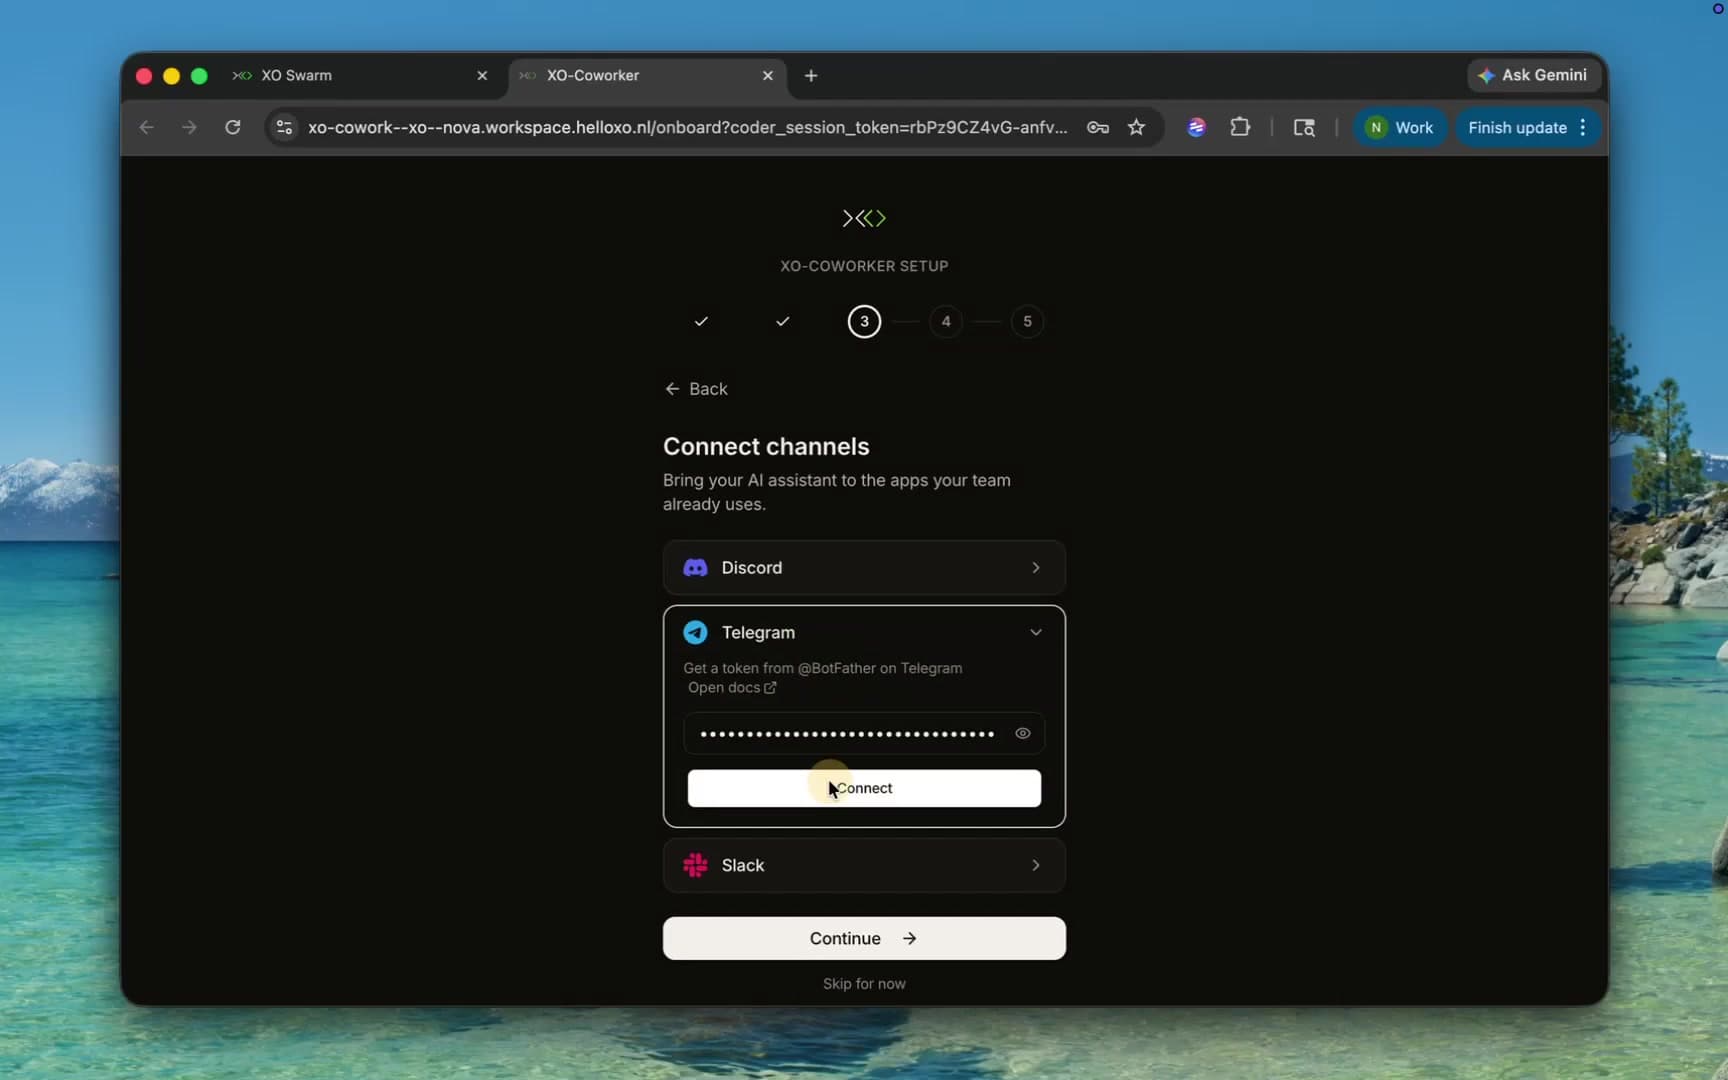Click the Connect button for Telegram
This screenshot has height=1080, width=1728.
pos(864,788)
